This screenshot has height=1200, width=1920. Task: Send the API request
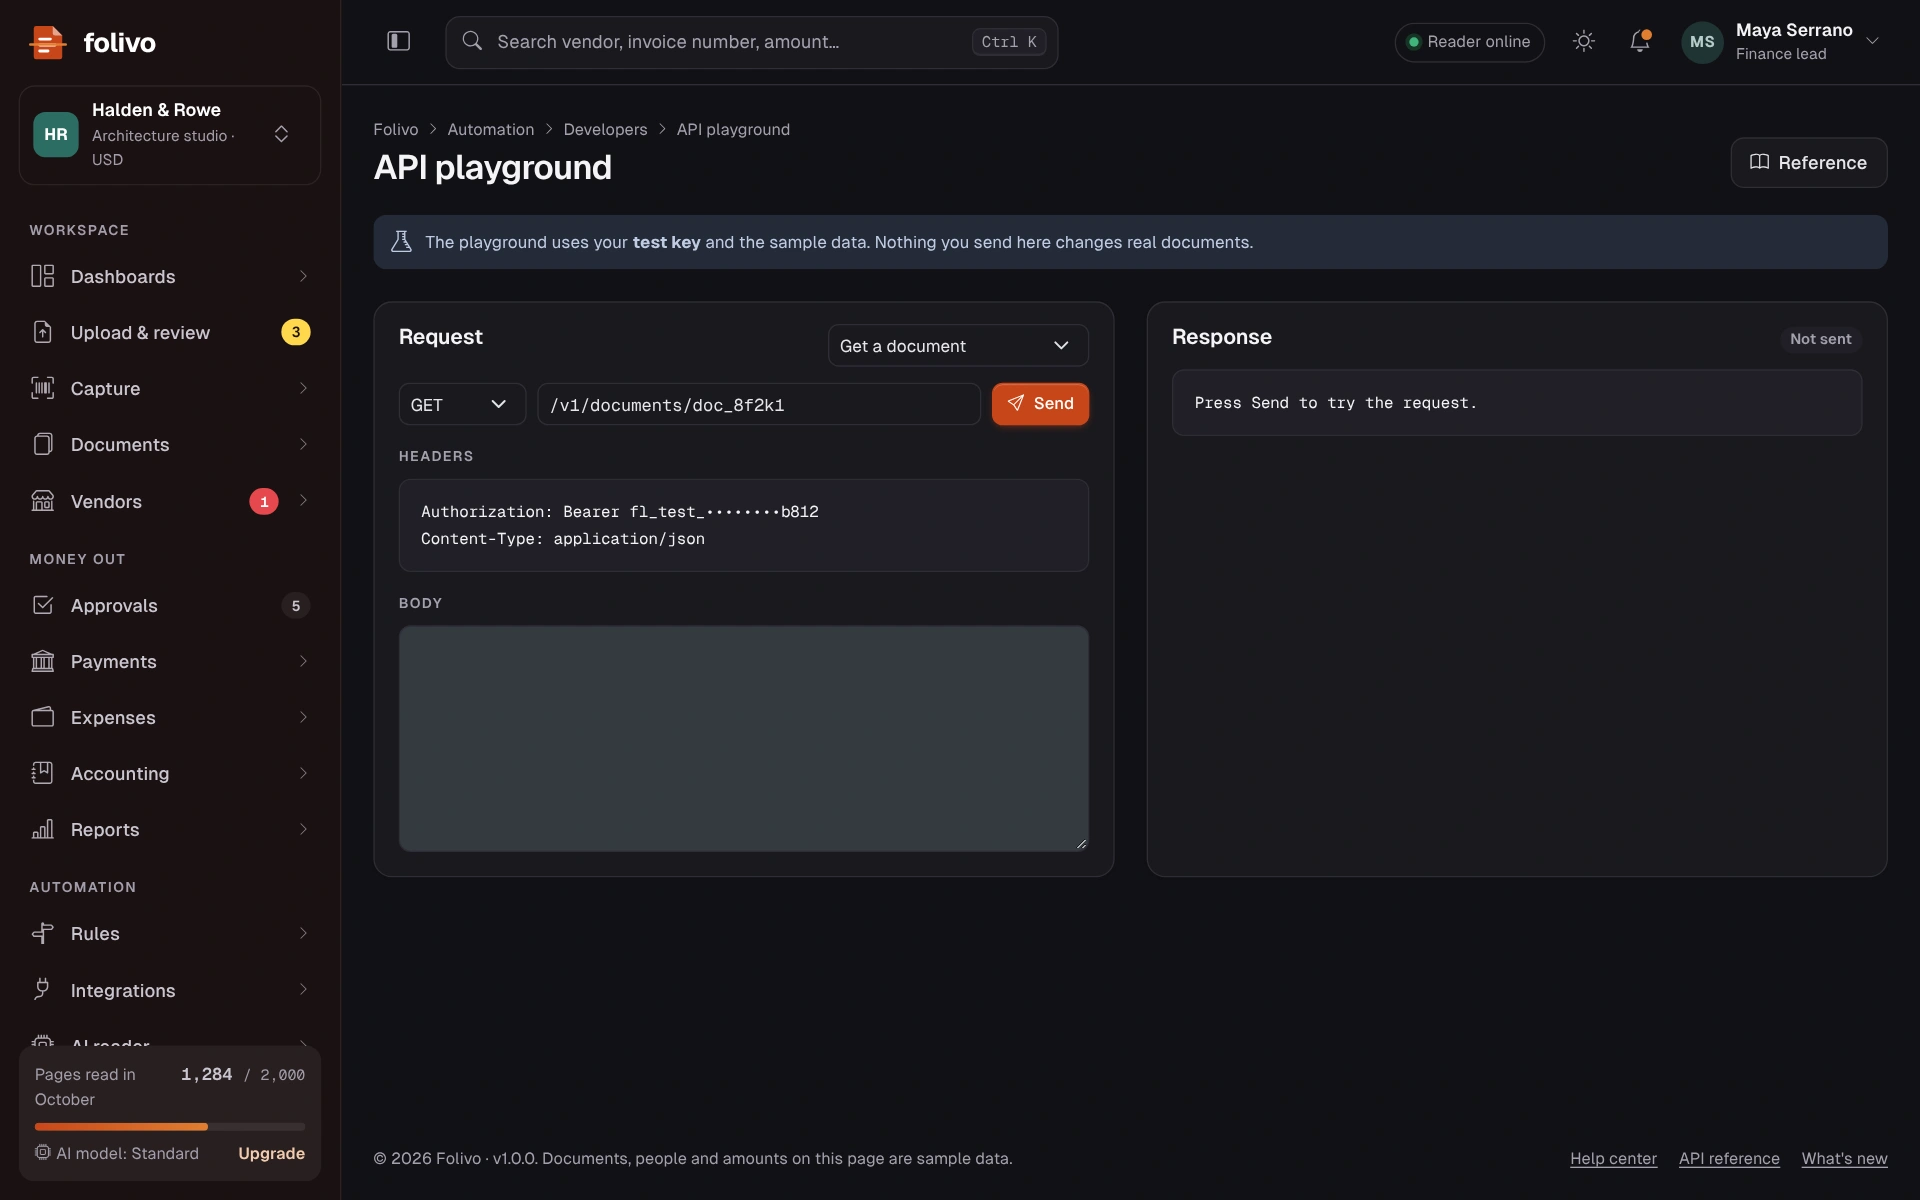point(1040,404)
